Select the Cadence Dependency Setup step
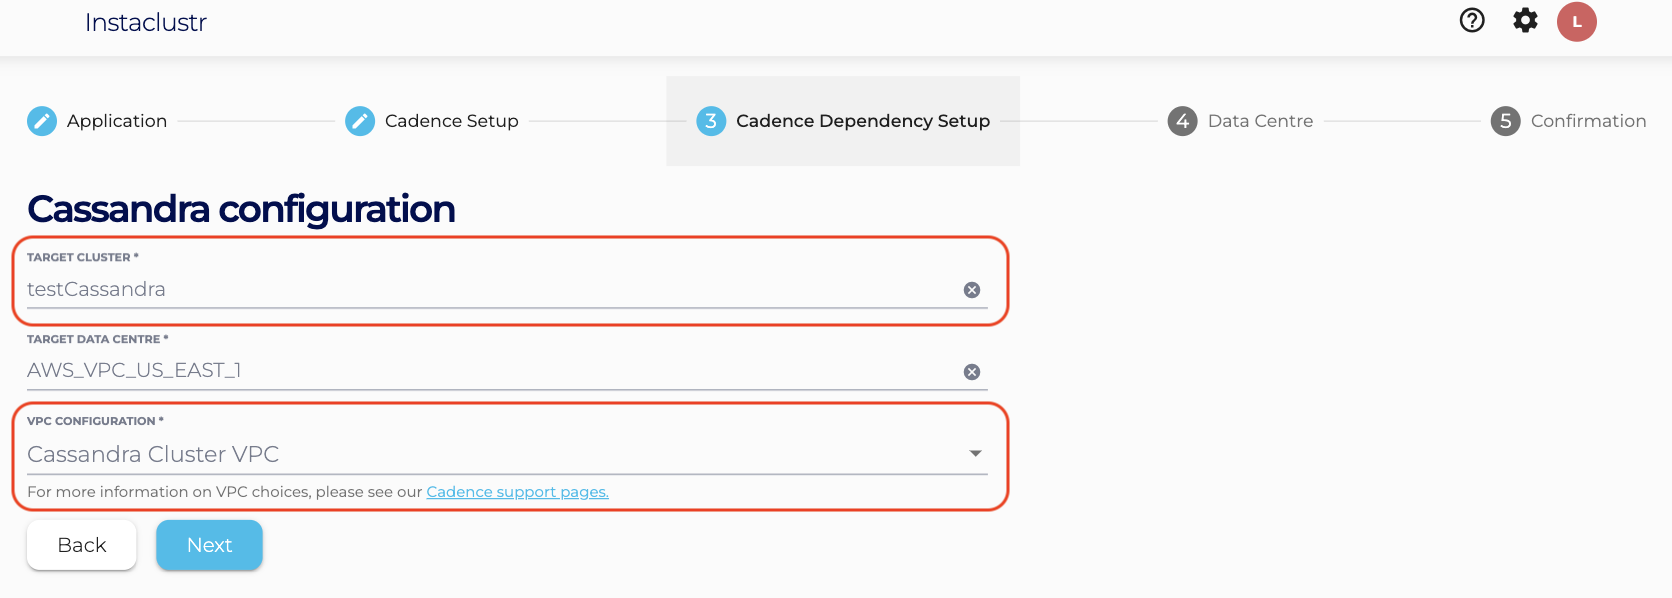Image resolution: width=1672 pixels, height=598 pixels. pos(862,121)
